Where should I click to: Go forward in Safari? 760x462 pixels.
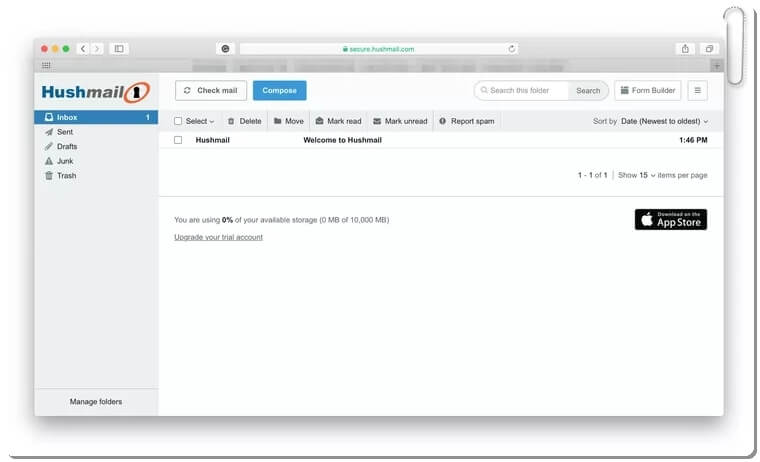point(97,49)
